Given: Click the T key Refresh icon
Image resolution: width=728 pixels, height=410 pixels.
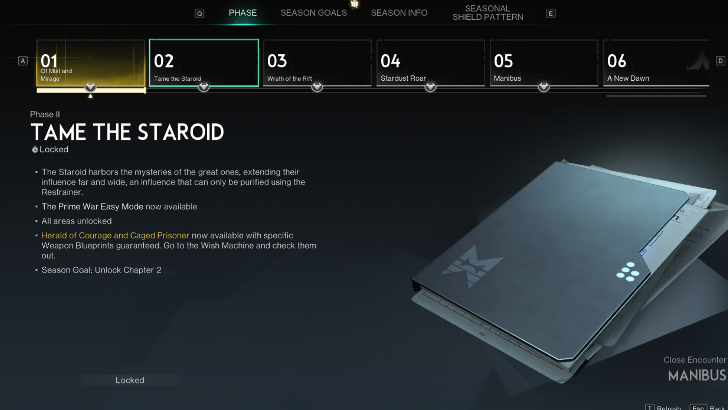Looking at the screenshot, I should [649, 408].
